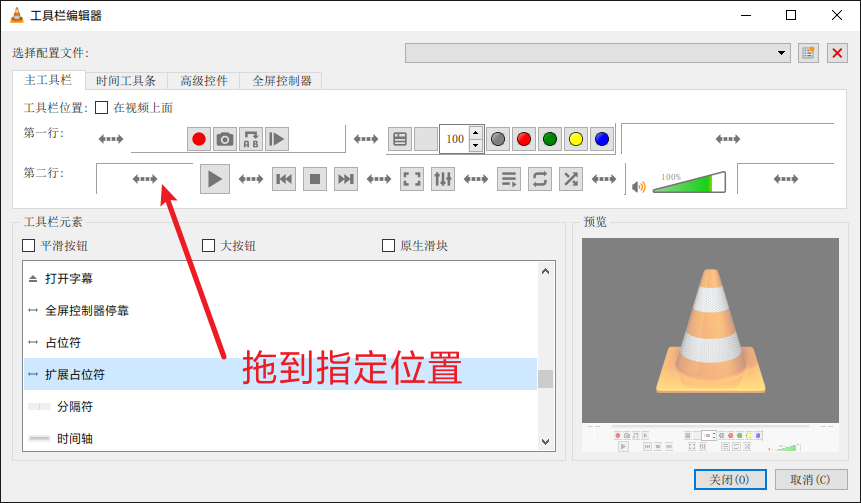Maximize the 工具栏编辑器 window
Screen dimensions: 861x503
tap(791, 15)
